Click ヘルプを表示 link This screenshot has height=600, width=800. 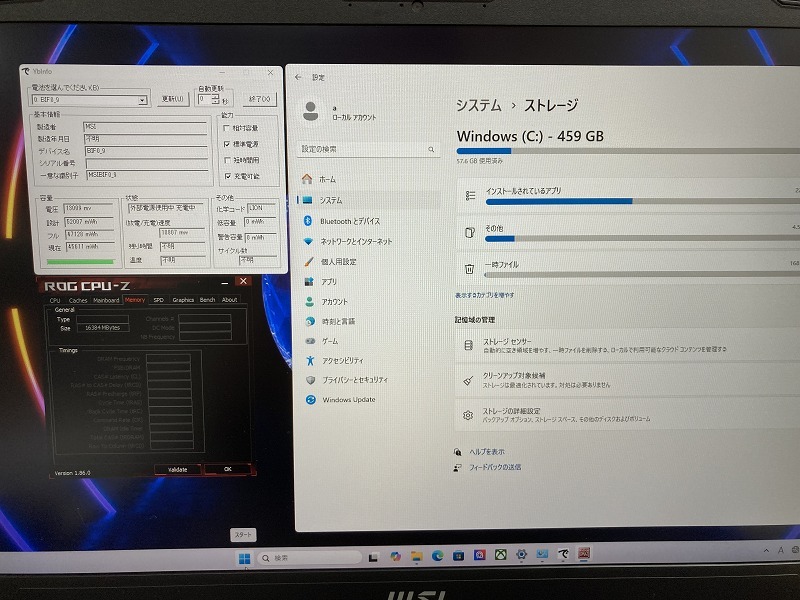tap(487, 452)
